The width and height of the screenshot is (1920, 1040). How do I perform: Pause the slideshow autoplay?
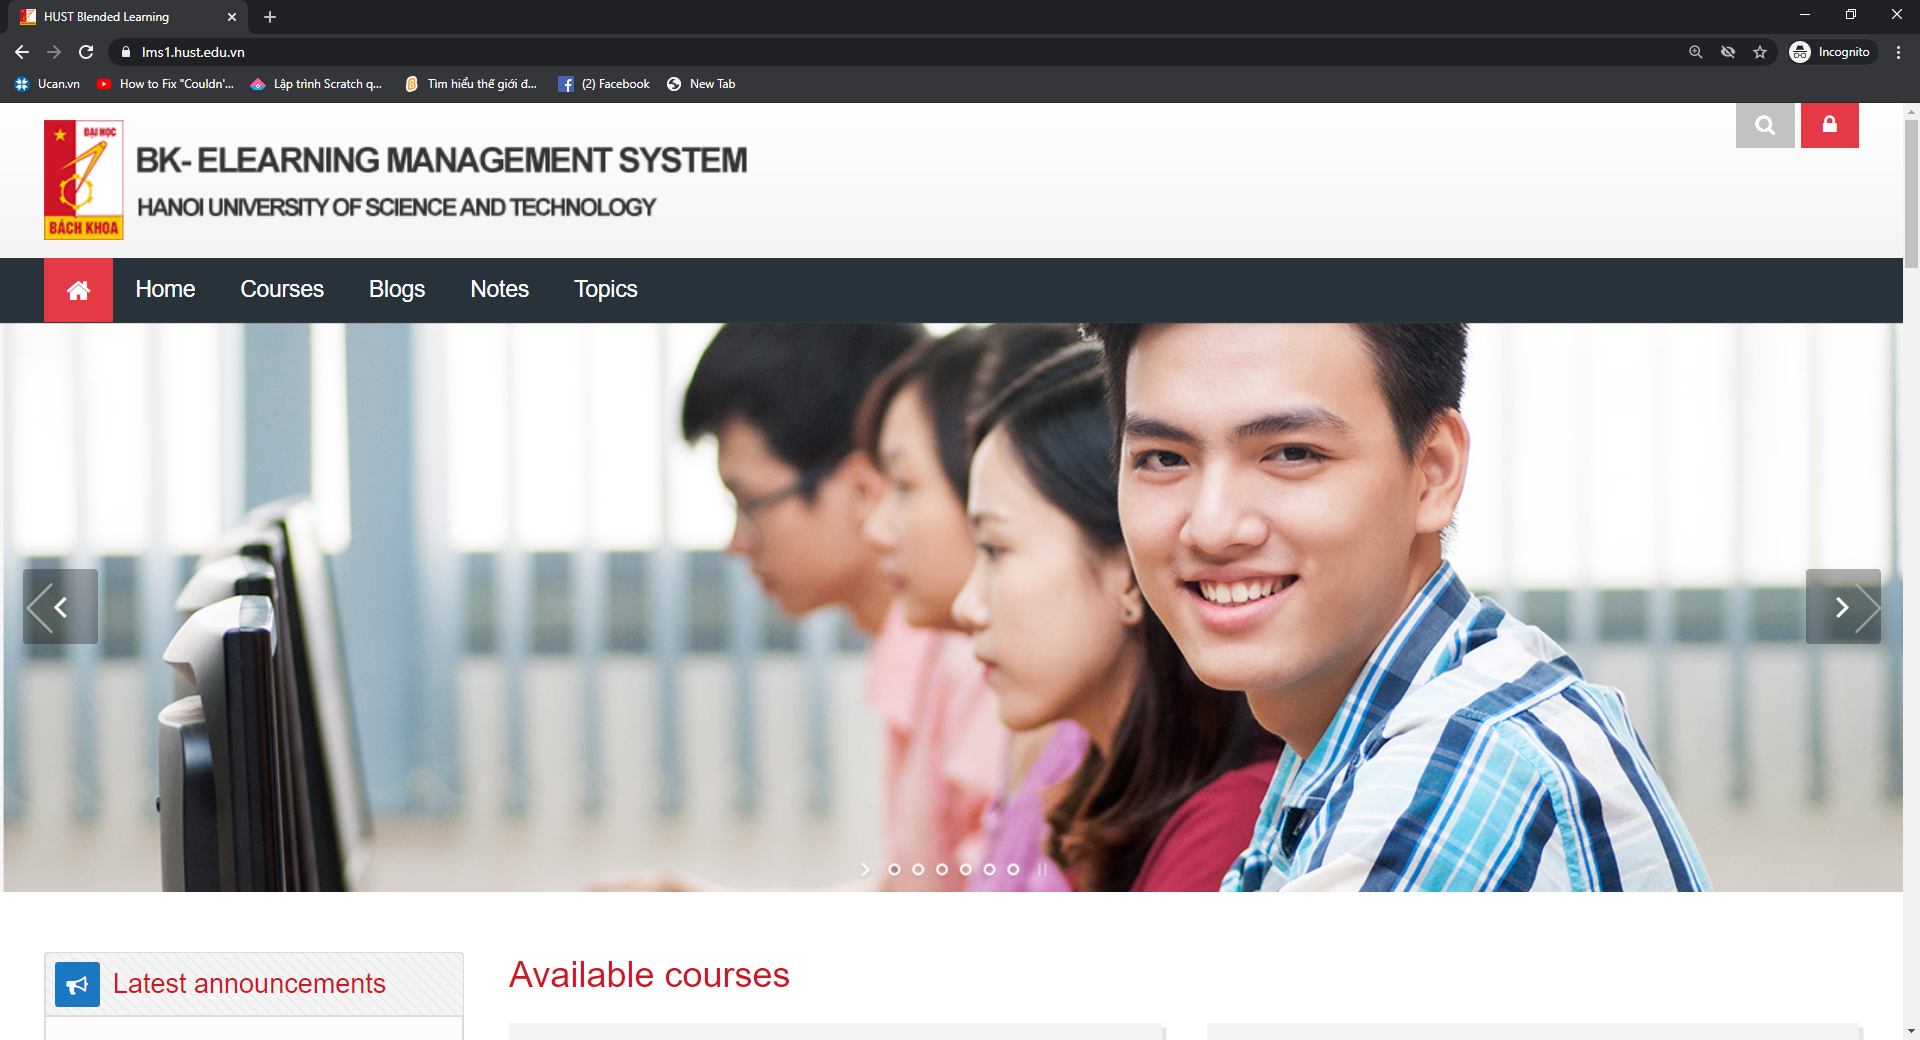[x=1042, y=869]
